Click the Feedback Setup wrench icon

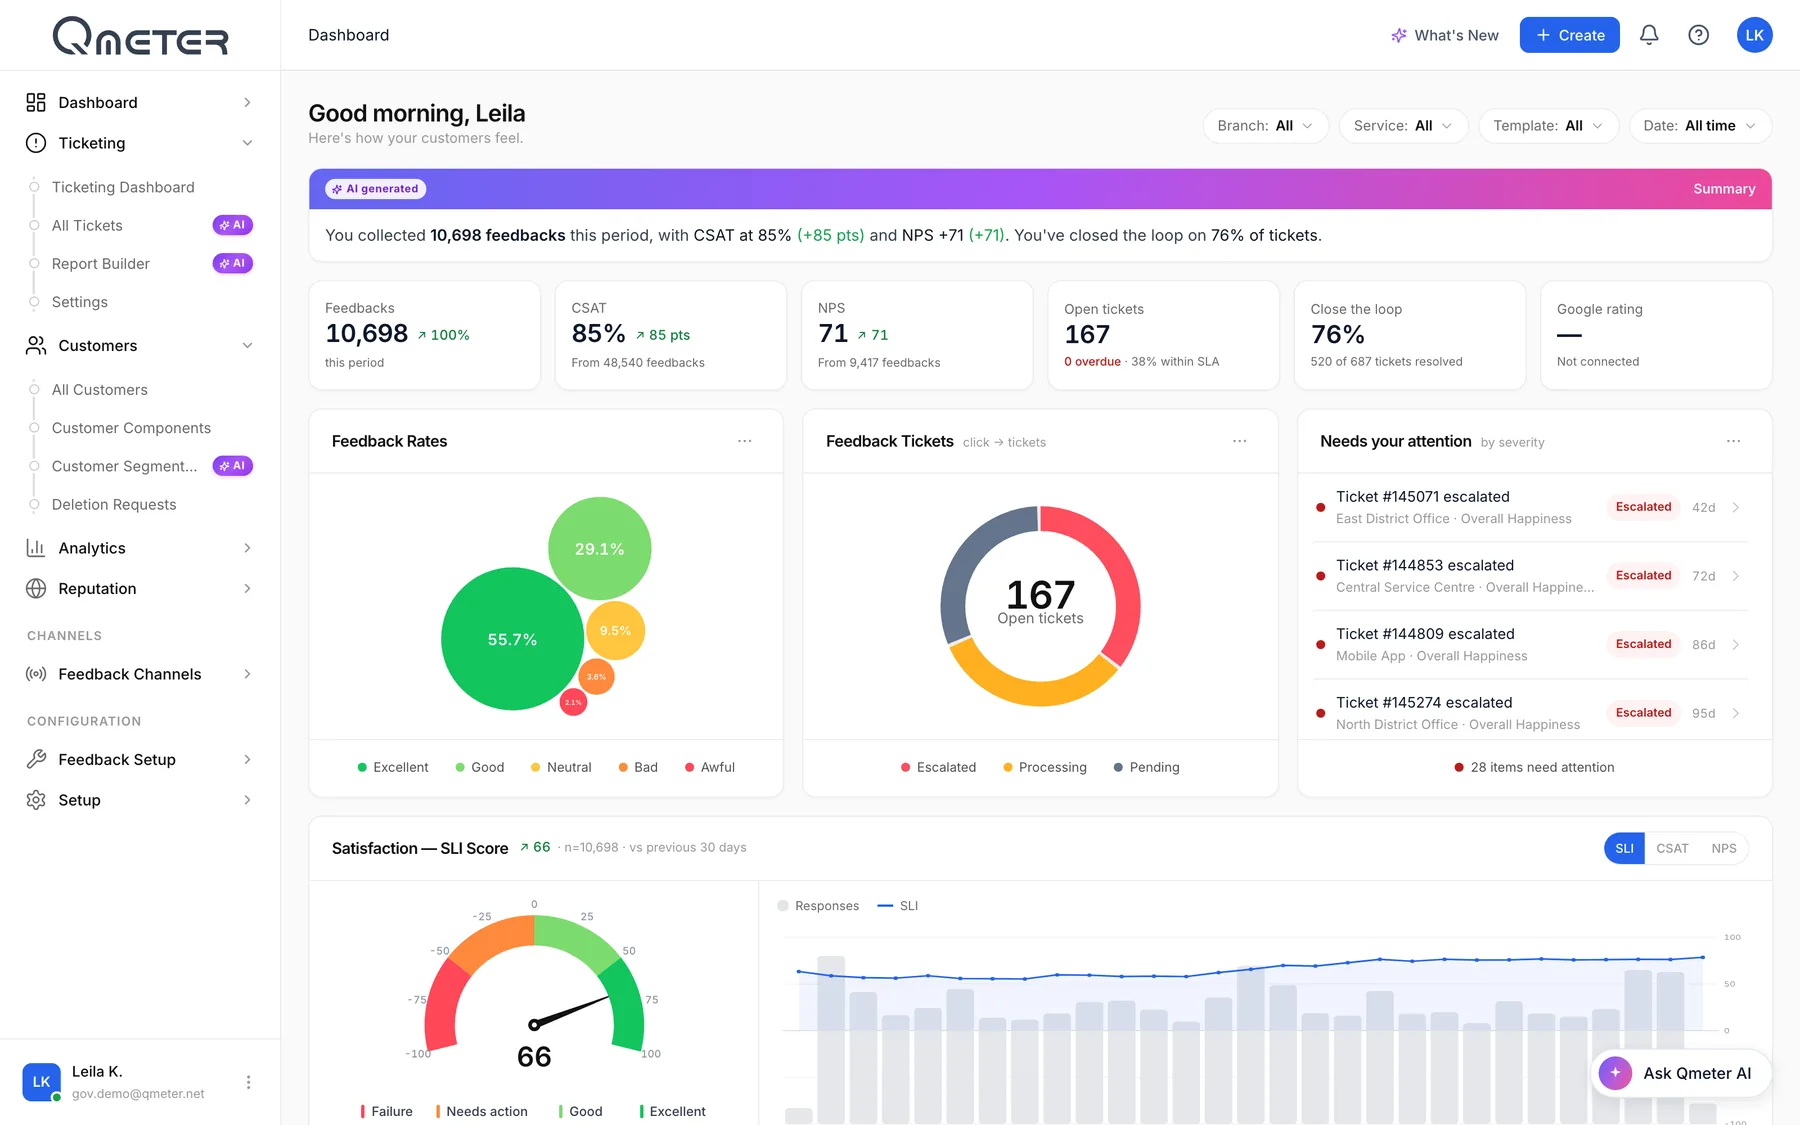pos(36,759)
